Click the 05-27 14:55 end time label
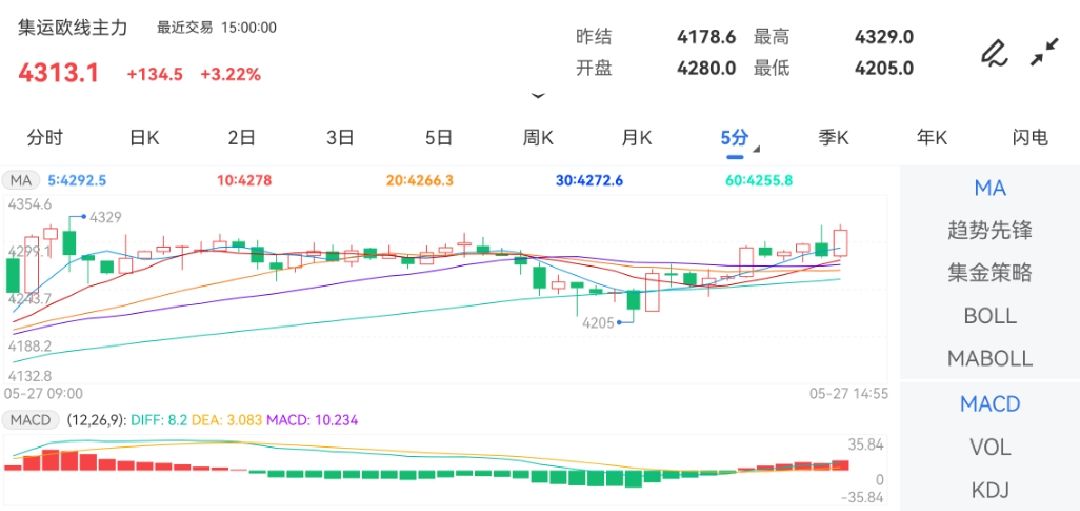1080x511 pixels. [x=848, y=394]
